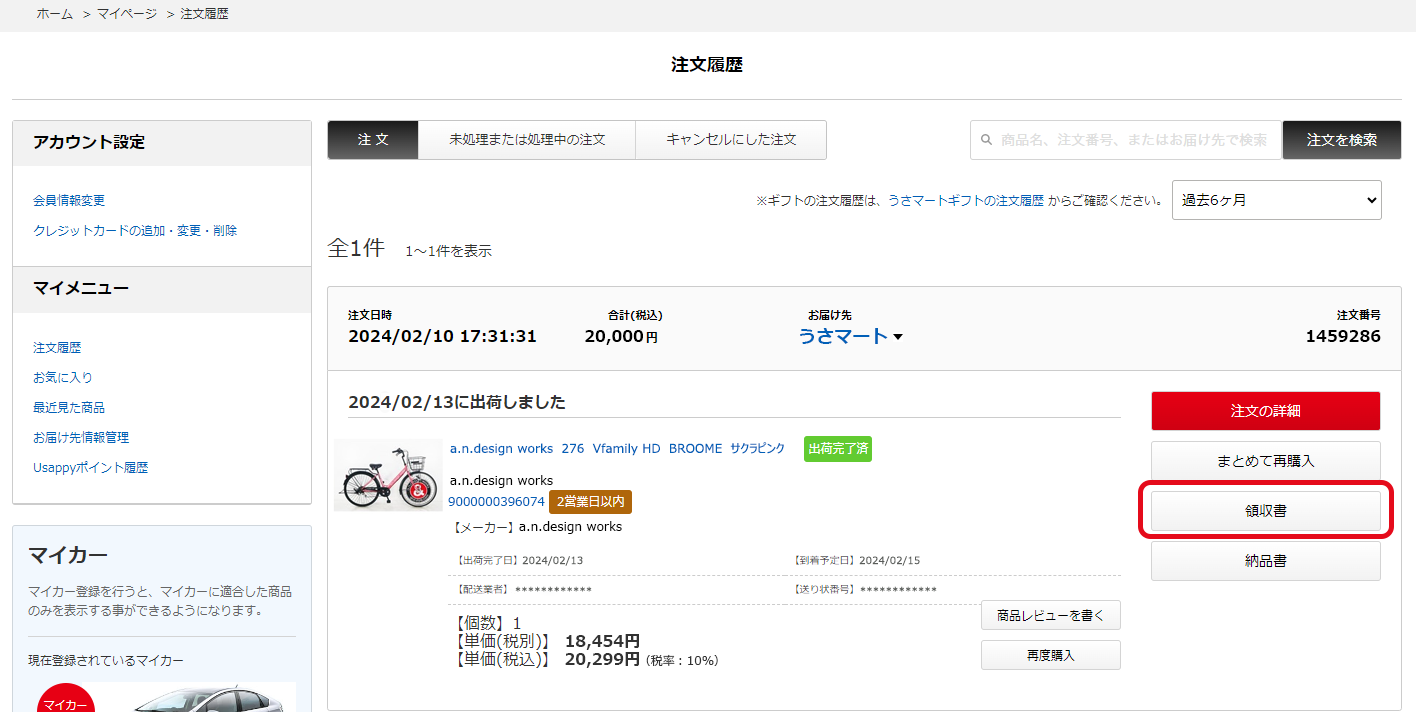Image resolution: width=1416 pixels, height=712 pixels.
Task: Click 商品レビューを書く button
Action: (x=1051, y=615)
